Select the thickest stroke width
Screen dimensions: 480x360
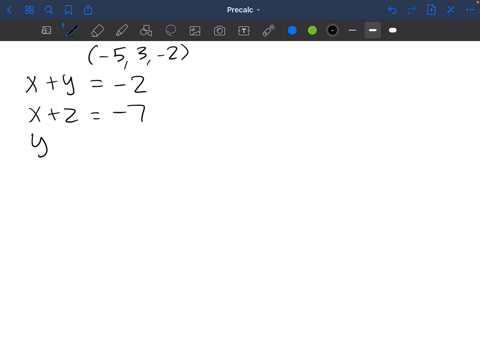(393, 30)
